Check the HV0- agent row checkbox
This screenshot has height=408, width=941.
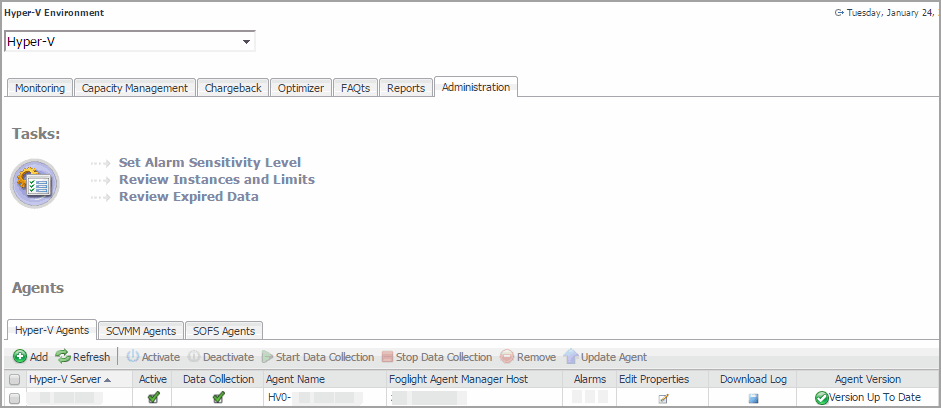pos(16,398)
